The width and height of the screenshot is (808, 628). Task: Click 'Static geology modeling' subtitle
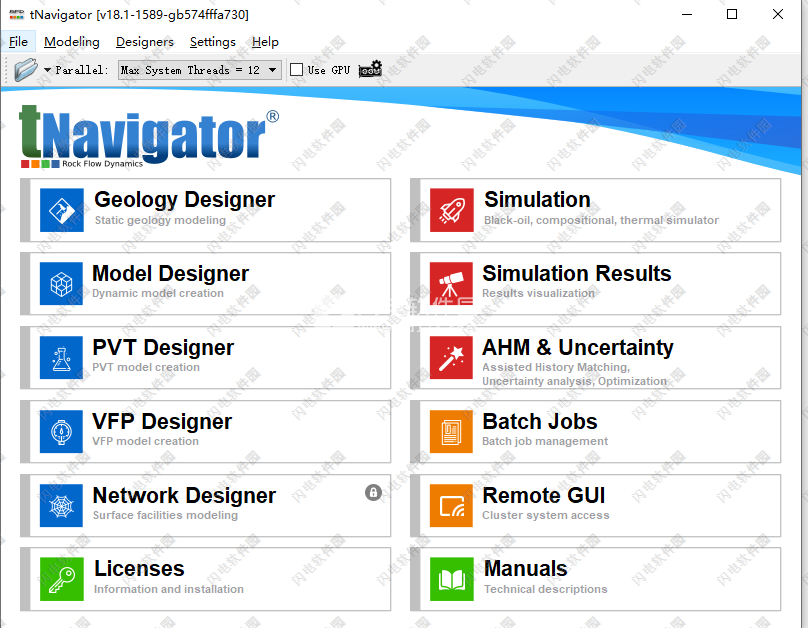point(160,220)
